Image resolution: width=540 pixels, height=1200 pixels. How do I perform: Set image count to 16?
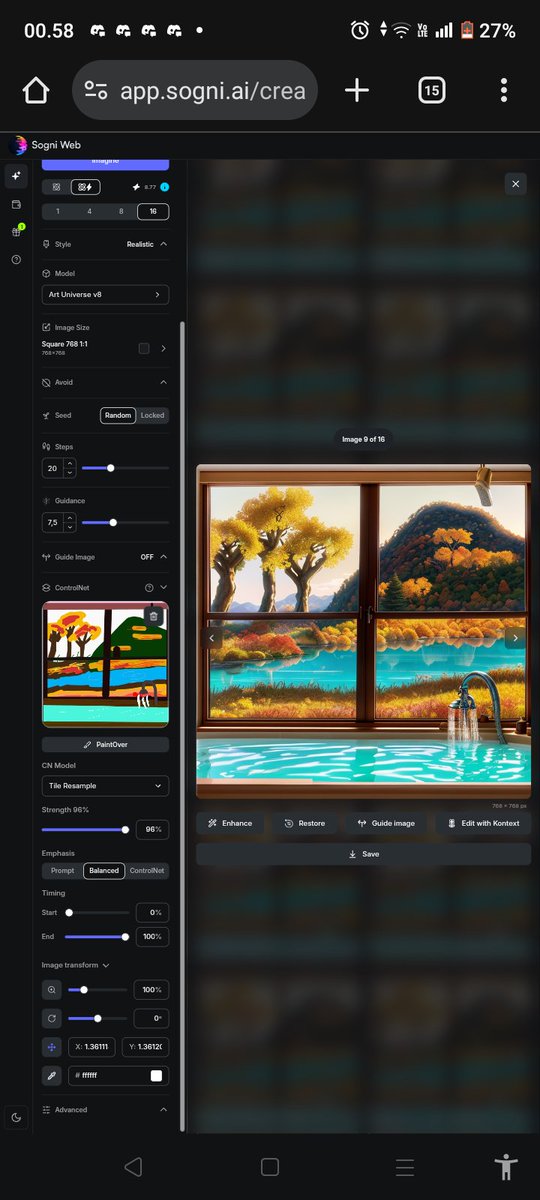coord(153,211)
